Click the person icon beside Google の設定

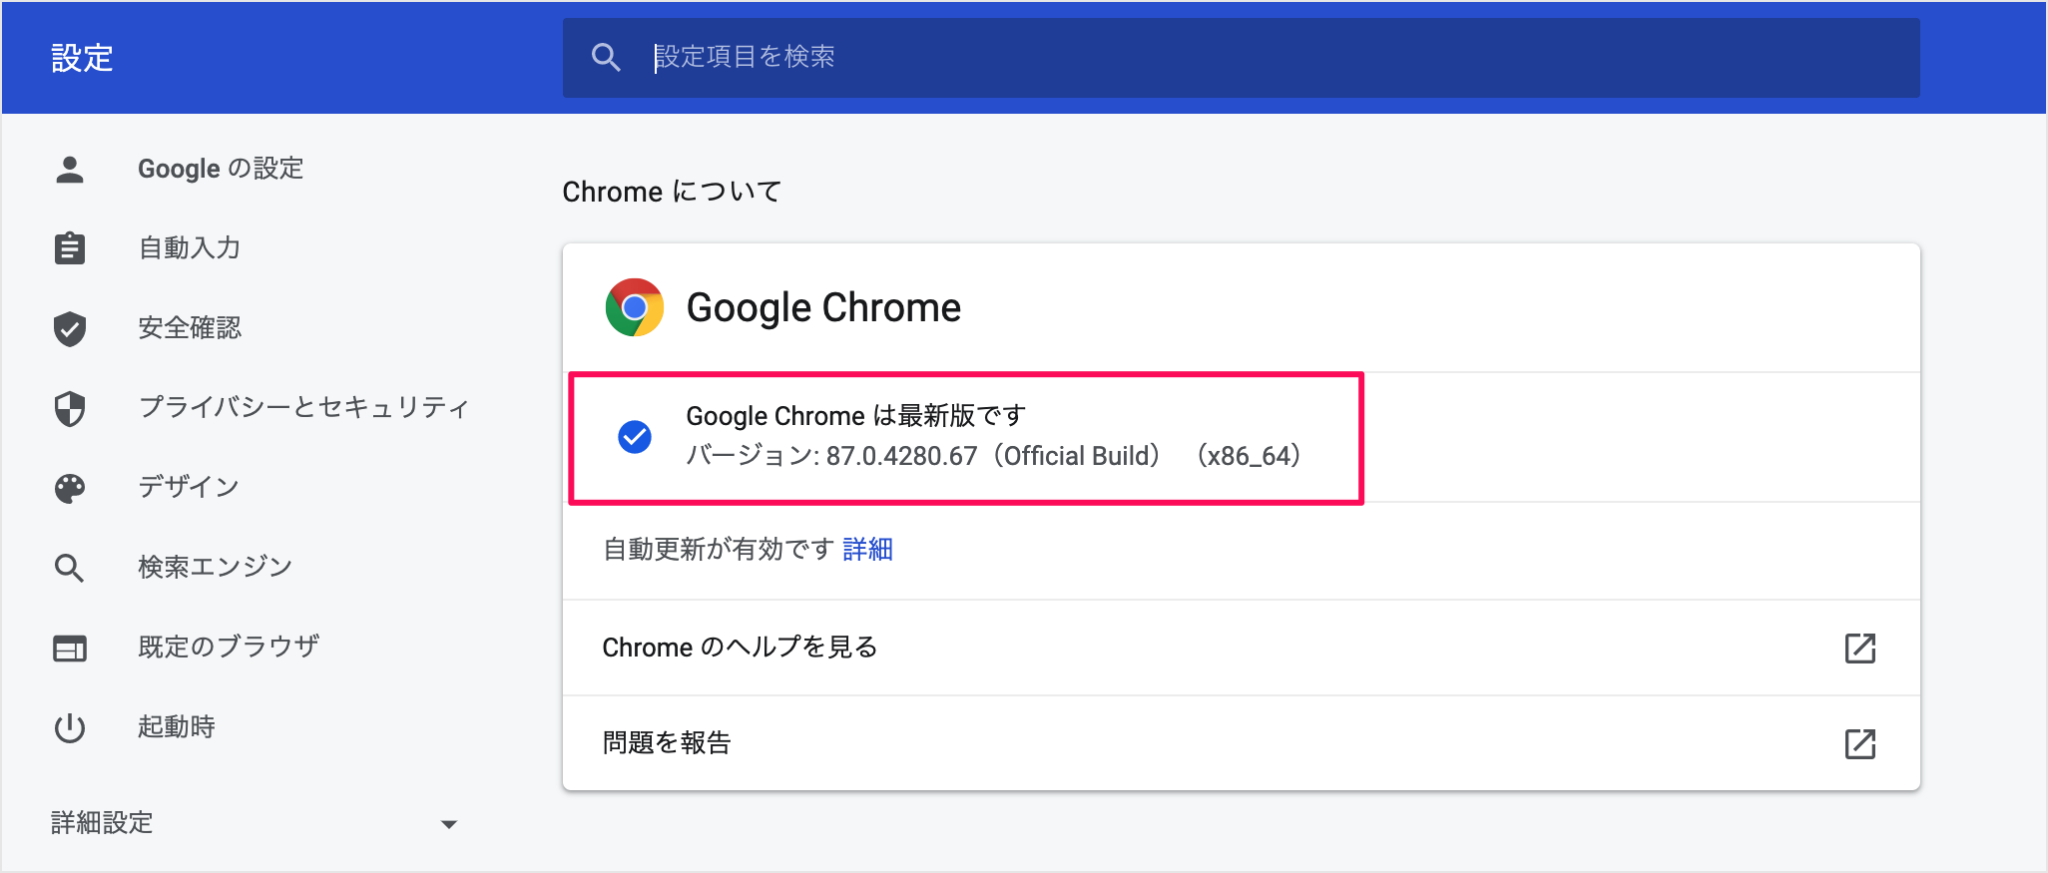tap(70, 169)
